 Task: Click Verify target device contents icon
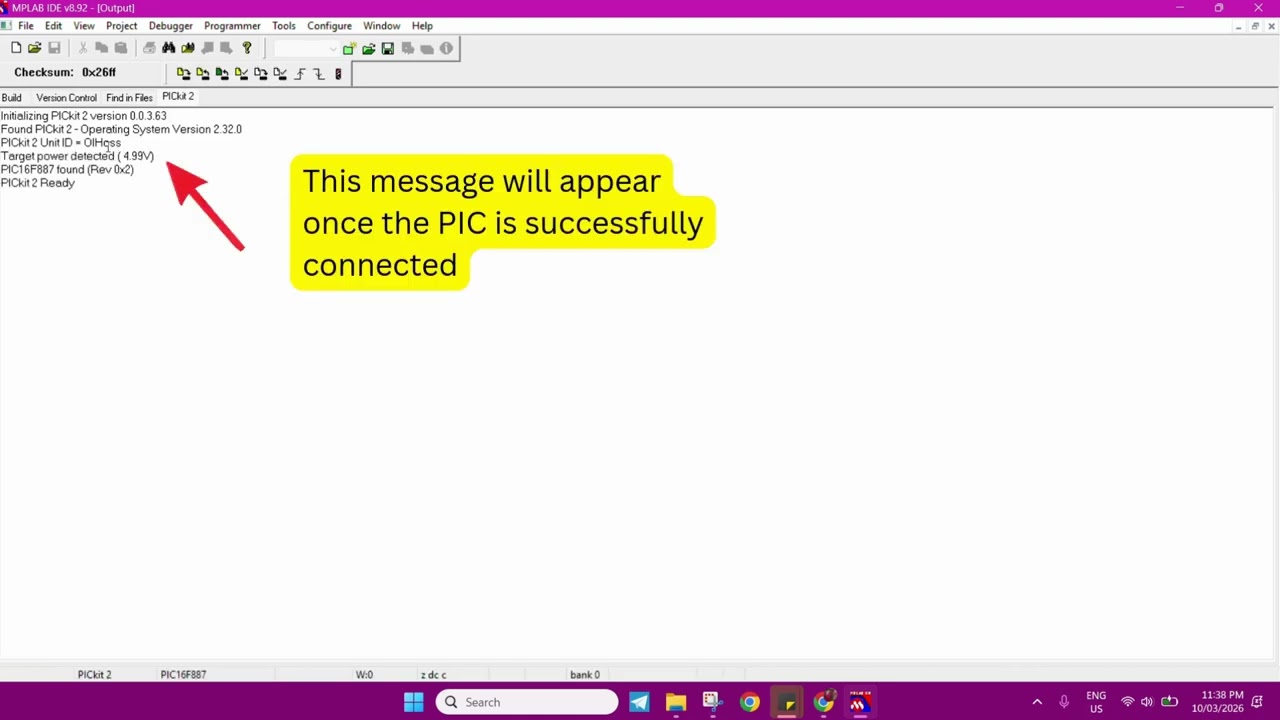click(241, 74)
